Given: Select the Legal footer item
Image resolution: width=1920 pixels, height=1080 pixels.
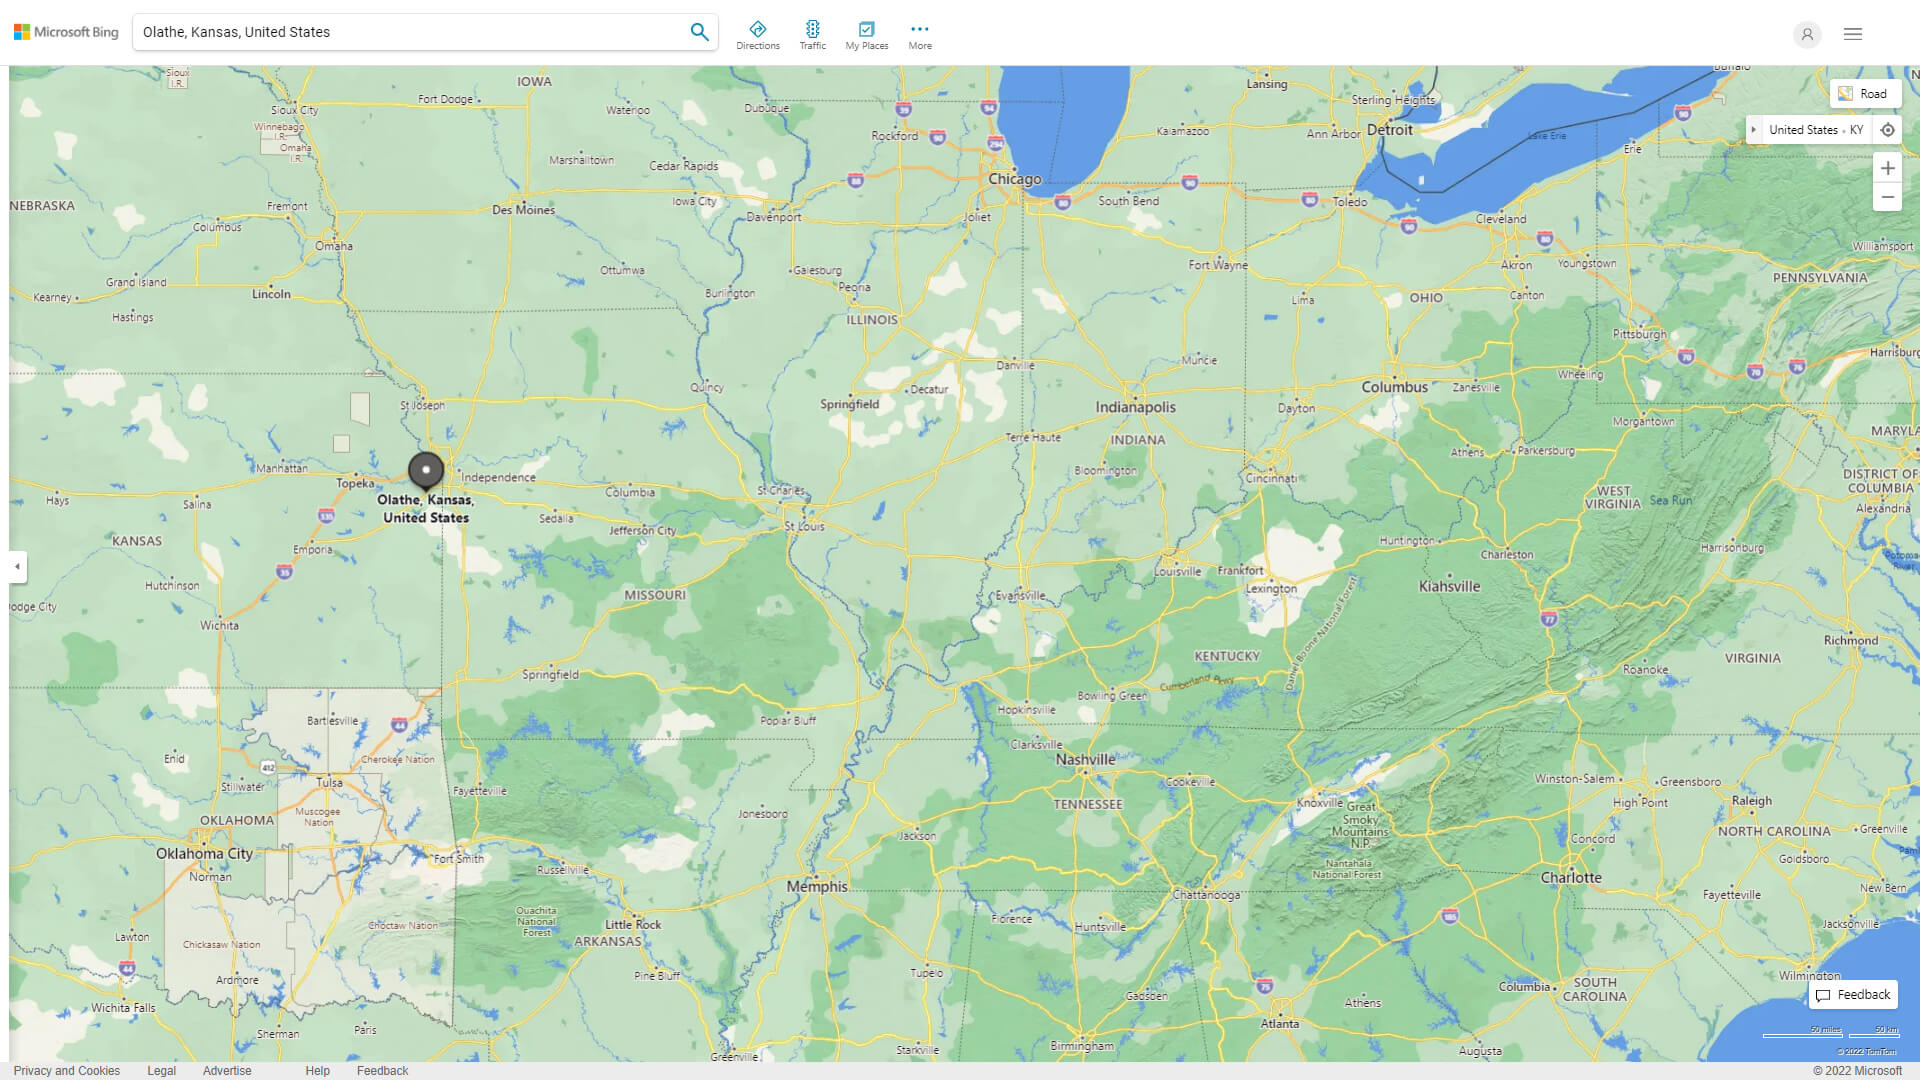Looking at the screenshot, I should coord(161,1070).
